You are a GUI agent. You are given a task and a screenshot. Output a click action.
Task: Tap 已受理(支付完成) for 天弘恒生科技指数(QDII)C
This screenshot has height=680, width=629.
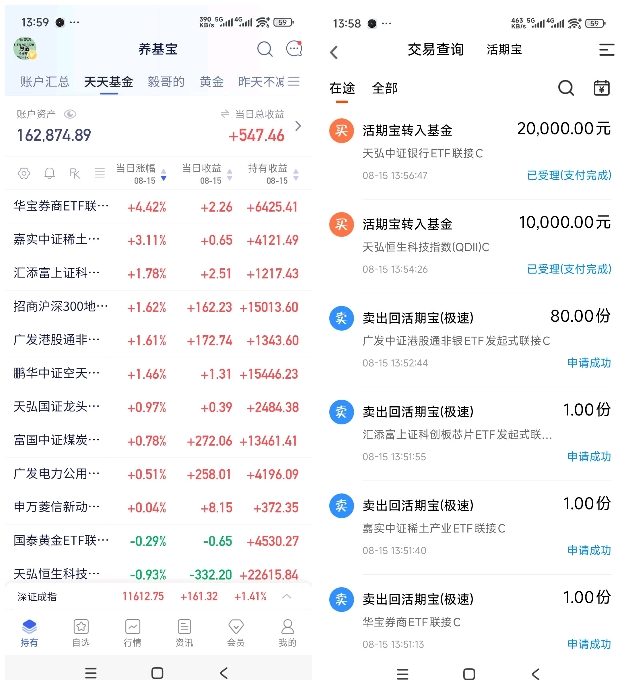[x=569, y=269]
